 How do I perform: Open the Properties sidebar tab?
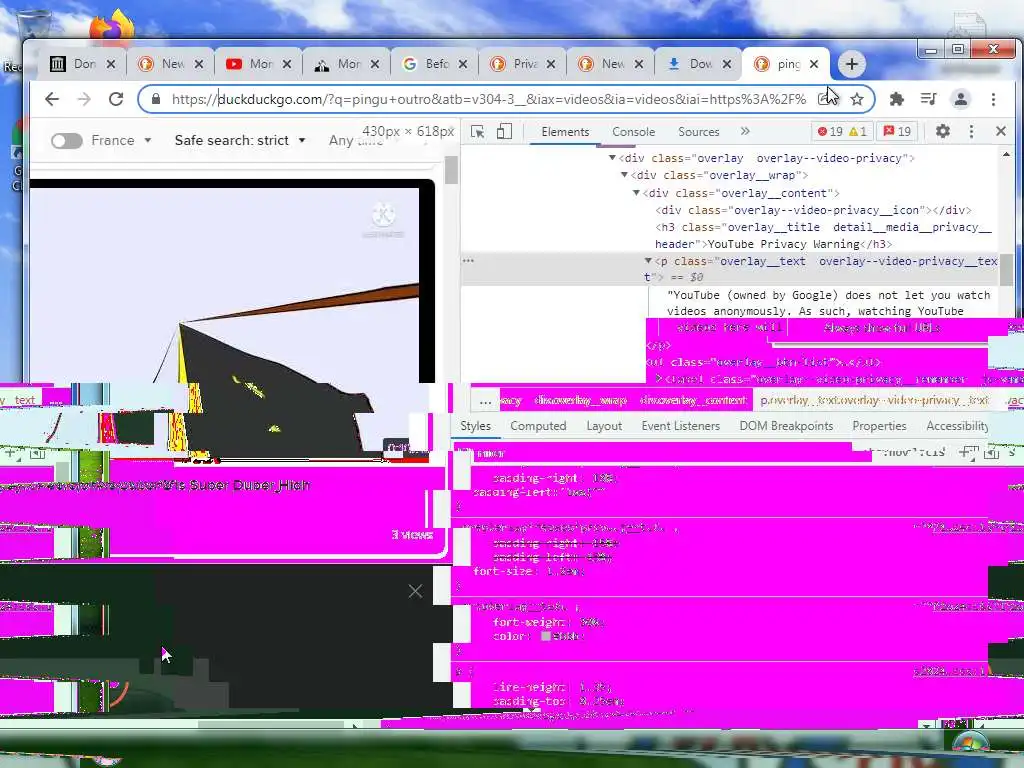pos(879,426)
